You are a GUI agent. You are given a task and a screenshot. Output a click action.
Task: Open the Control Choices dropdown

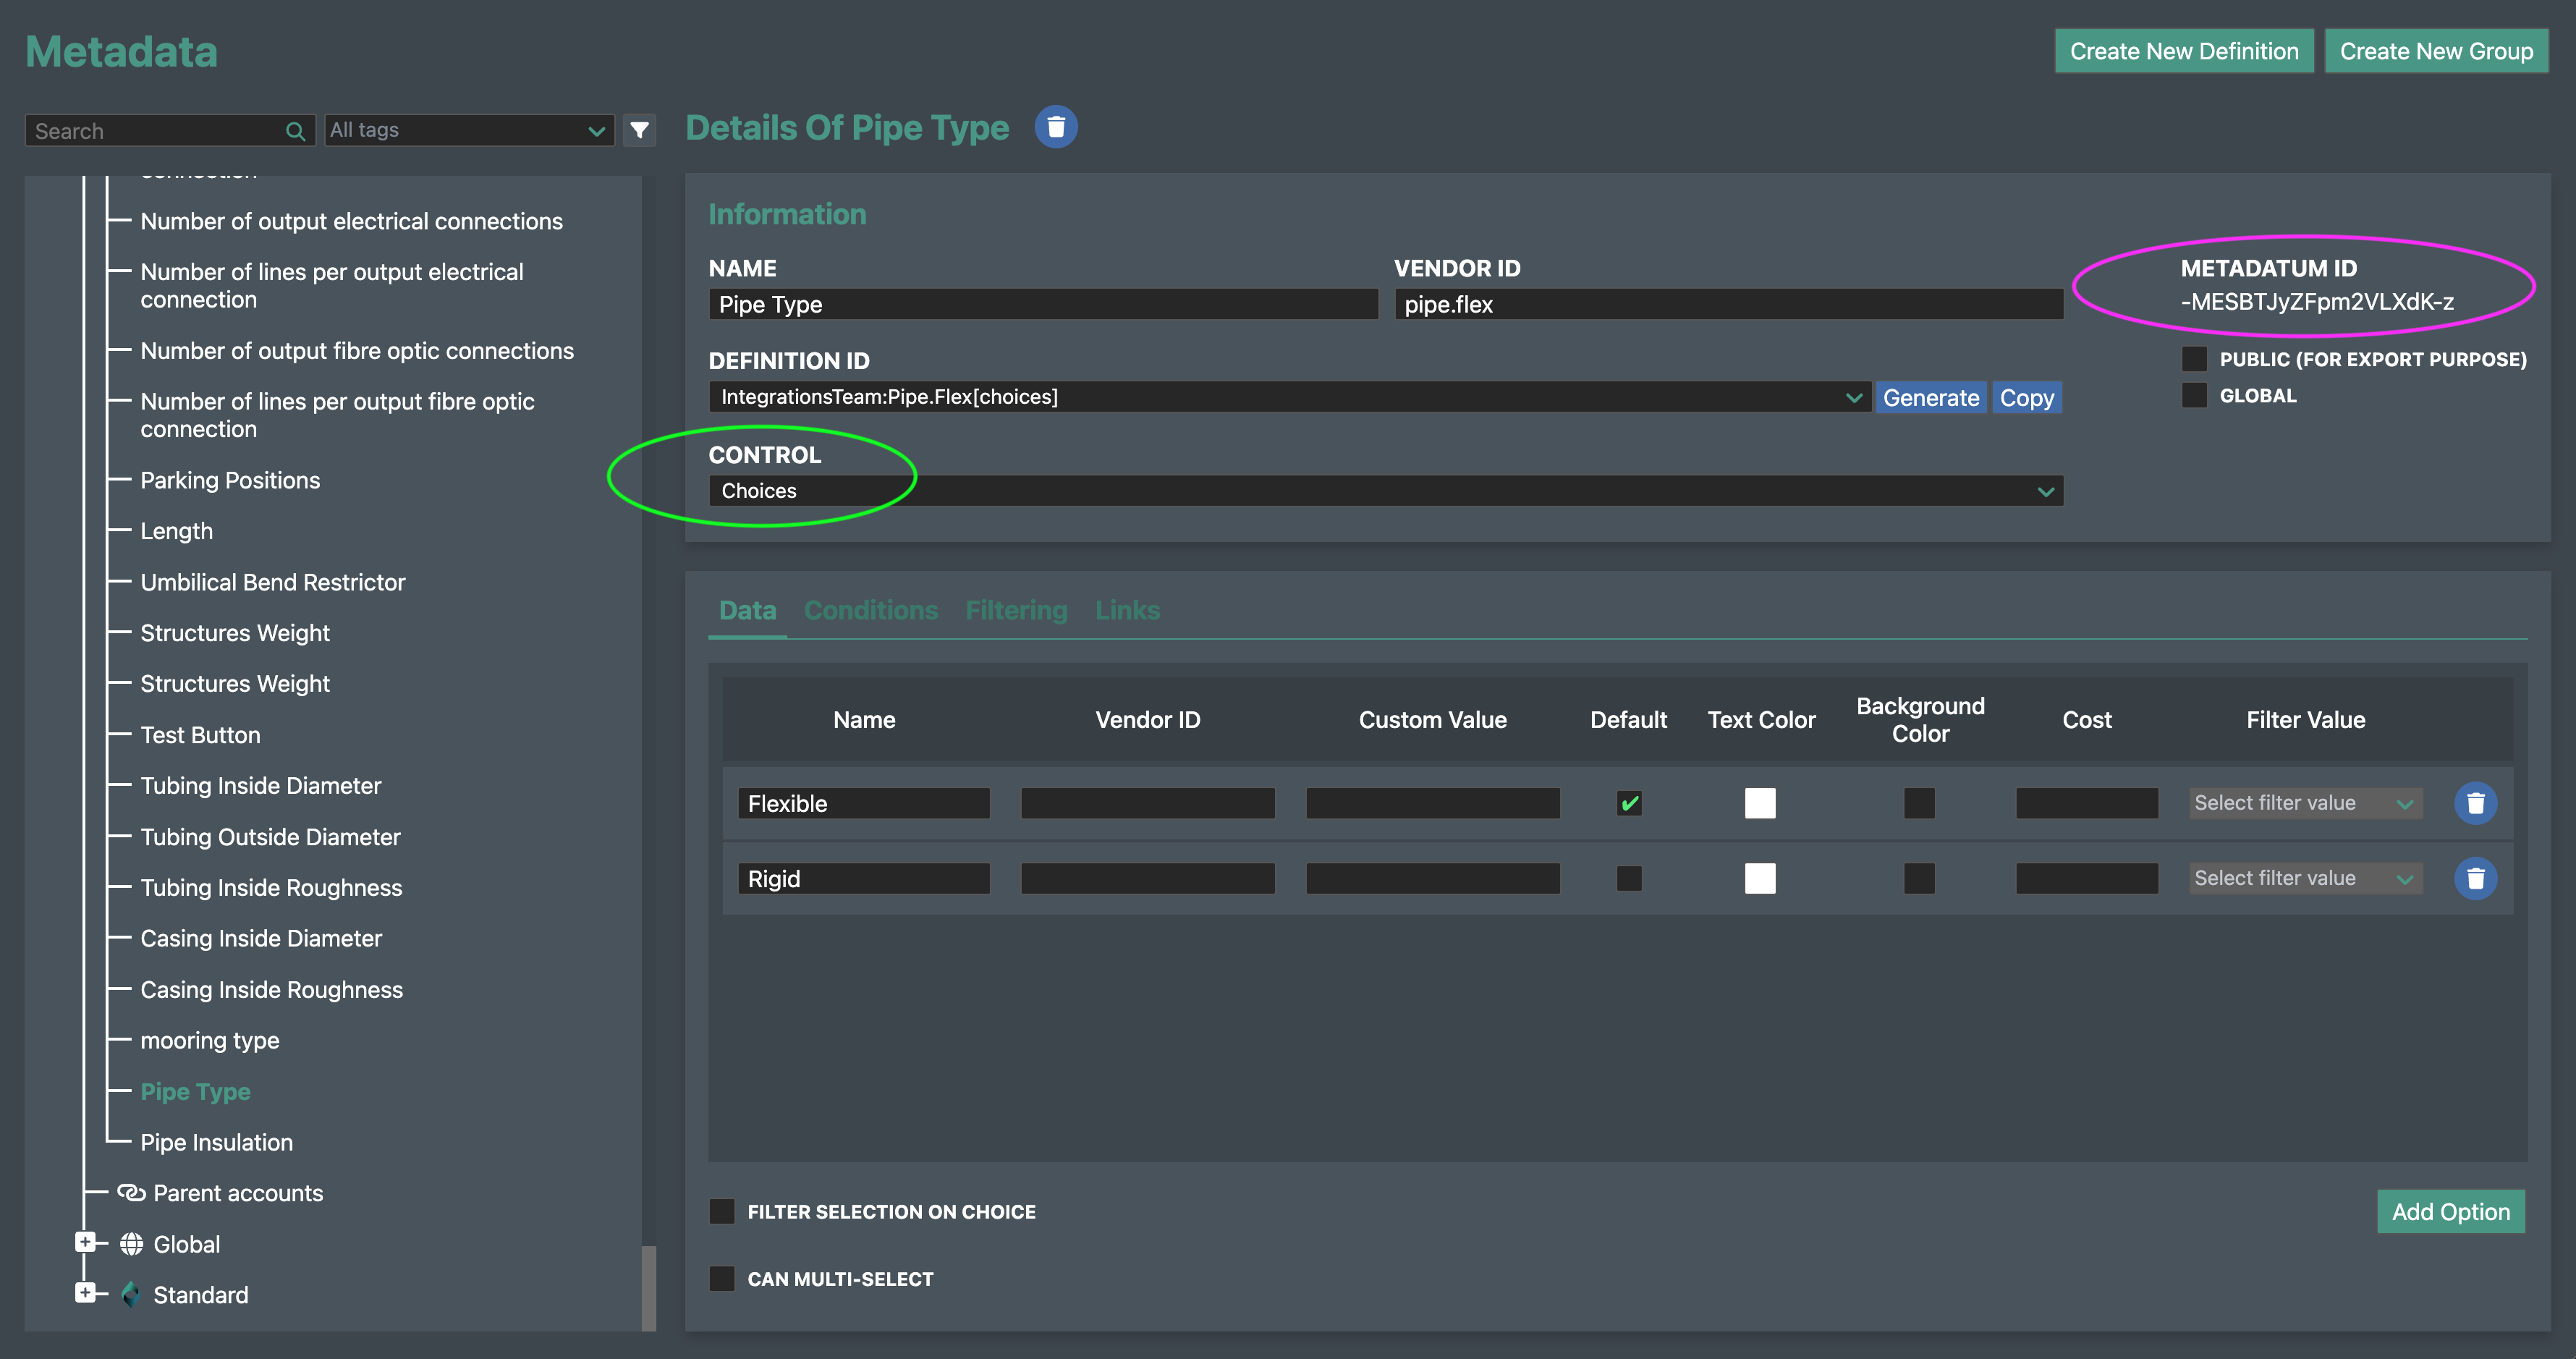tap(1386, 491)
